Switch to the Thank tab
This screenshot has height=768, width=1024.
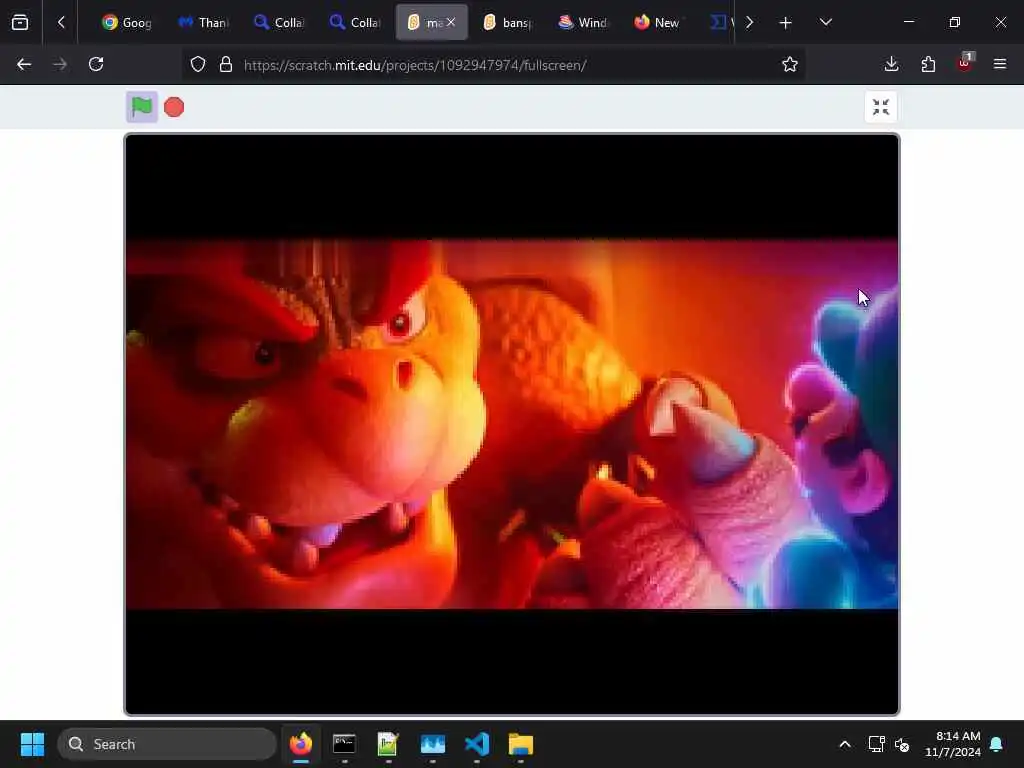[x=203, y=23]
